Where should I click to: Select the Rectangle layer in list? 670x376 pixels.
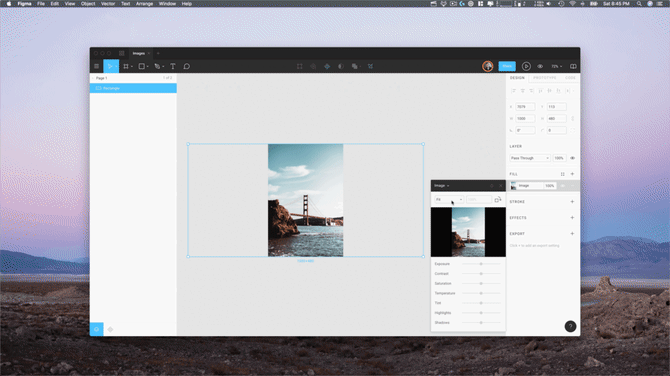point(133,88)
